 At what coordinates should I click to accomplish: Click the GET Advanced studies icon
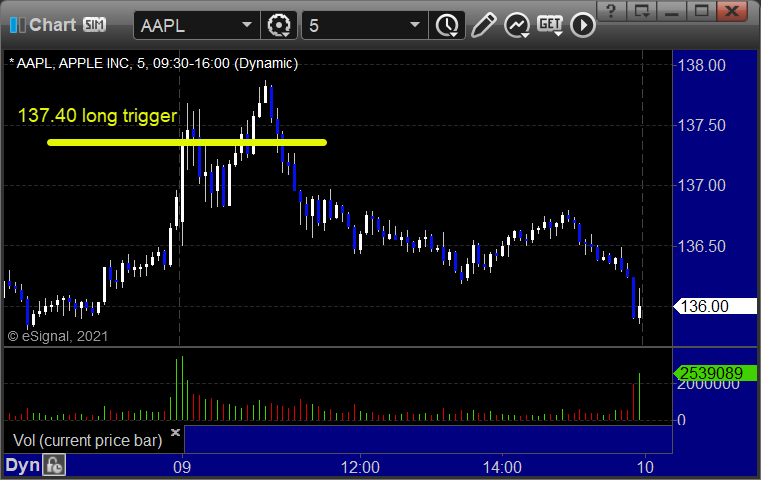[550, 25]
